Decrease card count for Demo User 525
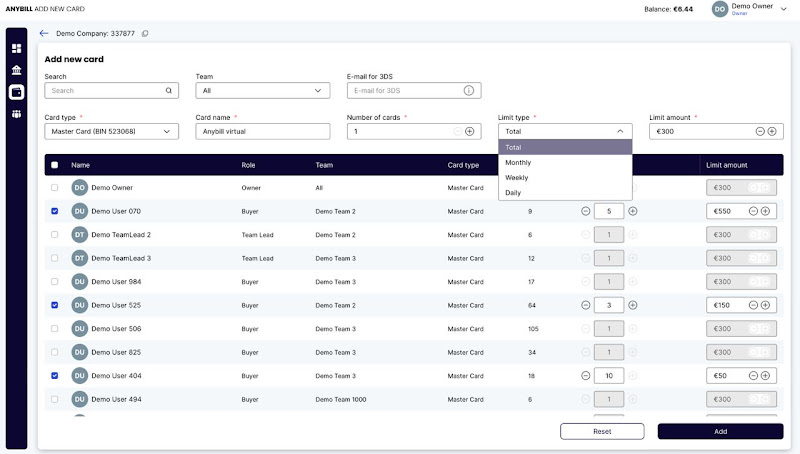This screenshot has width=800, height=454. 586,305
